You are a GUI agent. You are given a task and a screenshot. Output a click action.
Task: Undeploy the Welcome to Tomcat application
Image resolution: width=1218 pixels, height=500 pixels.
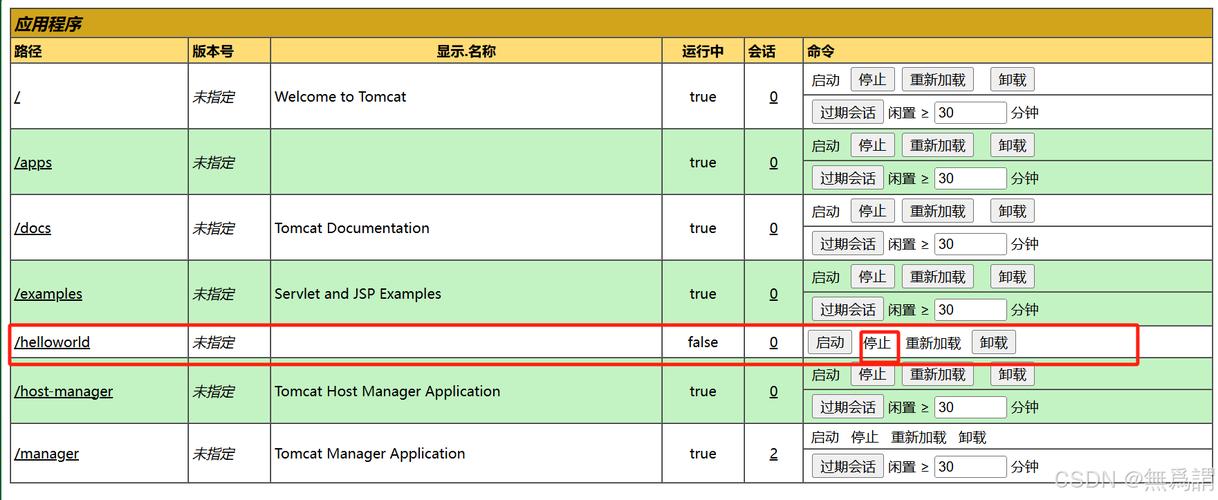pos(1012,80)
